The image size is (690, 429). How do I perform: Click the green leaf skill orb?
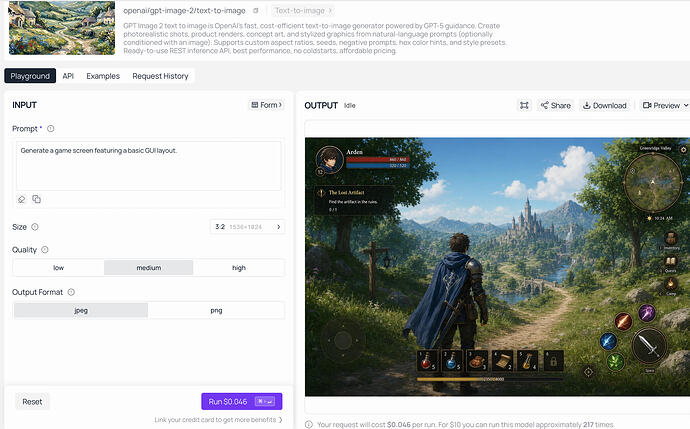pos(616,362)
